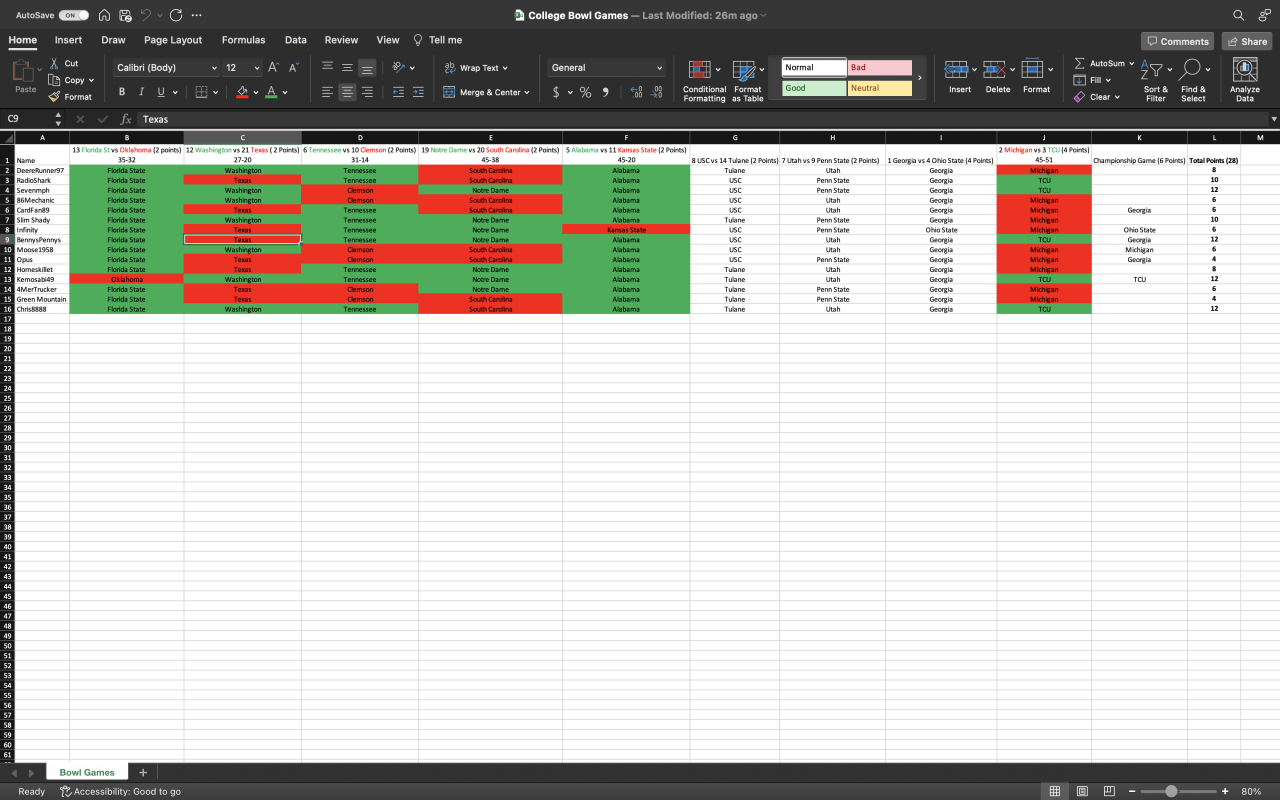Align text to the top
1280x800 pixels.
pyautogui.click(x=327, y=67)
